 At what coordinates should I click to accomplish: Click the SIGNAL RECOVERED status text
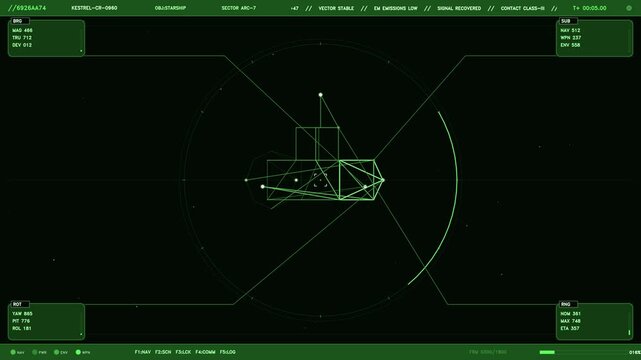pos(459,8)
